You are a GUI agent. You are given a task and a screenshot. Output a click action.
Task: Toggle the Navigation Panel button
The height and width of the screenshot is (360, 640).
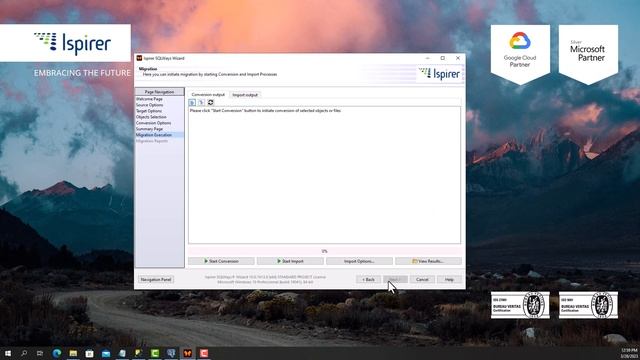point(156,280)
